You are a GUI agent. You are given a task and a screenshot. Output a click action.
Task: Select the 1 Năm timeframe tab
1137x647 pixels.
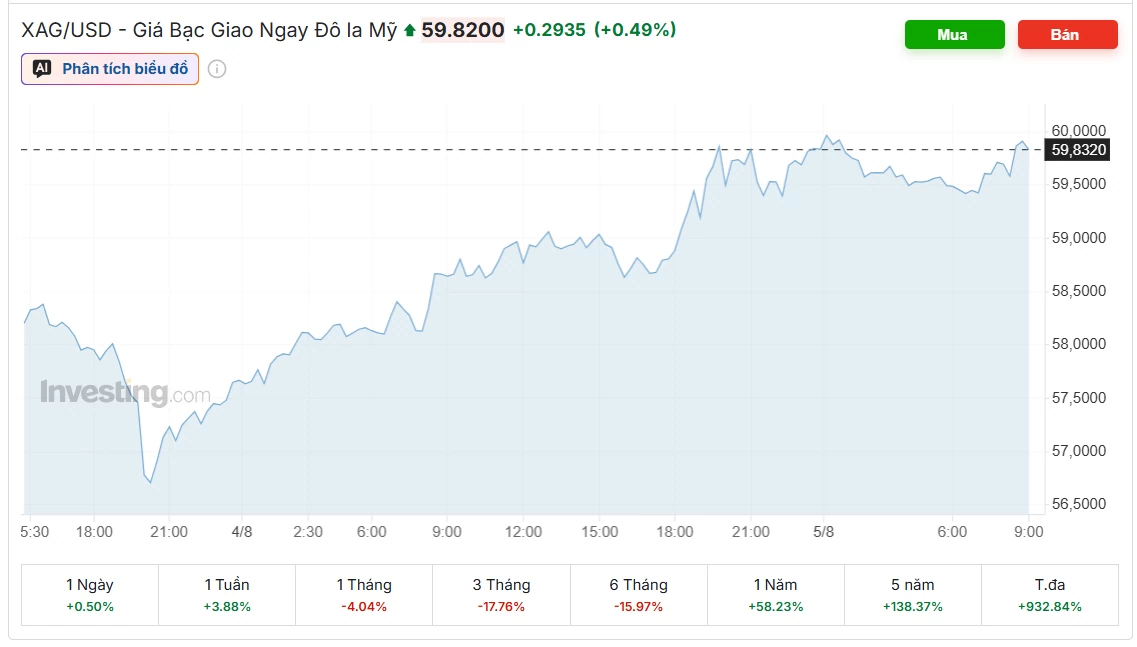click(x=775, y=595)
